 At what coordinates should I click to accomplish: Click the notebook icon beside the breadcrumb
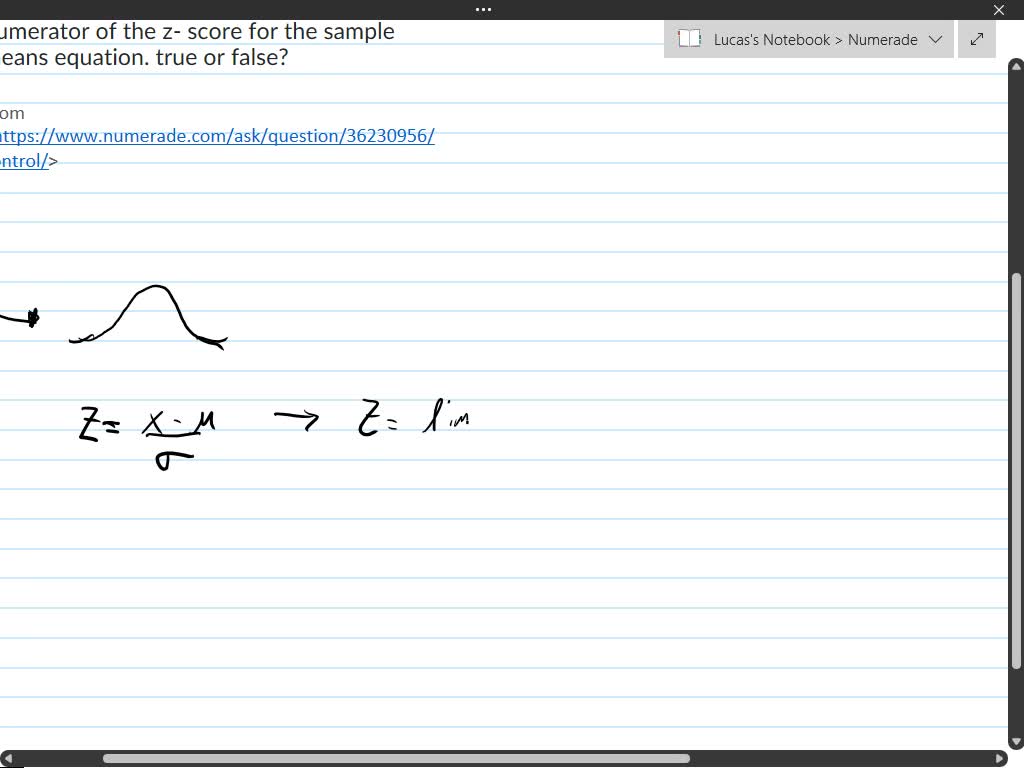690,38
